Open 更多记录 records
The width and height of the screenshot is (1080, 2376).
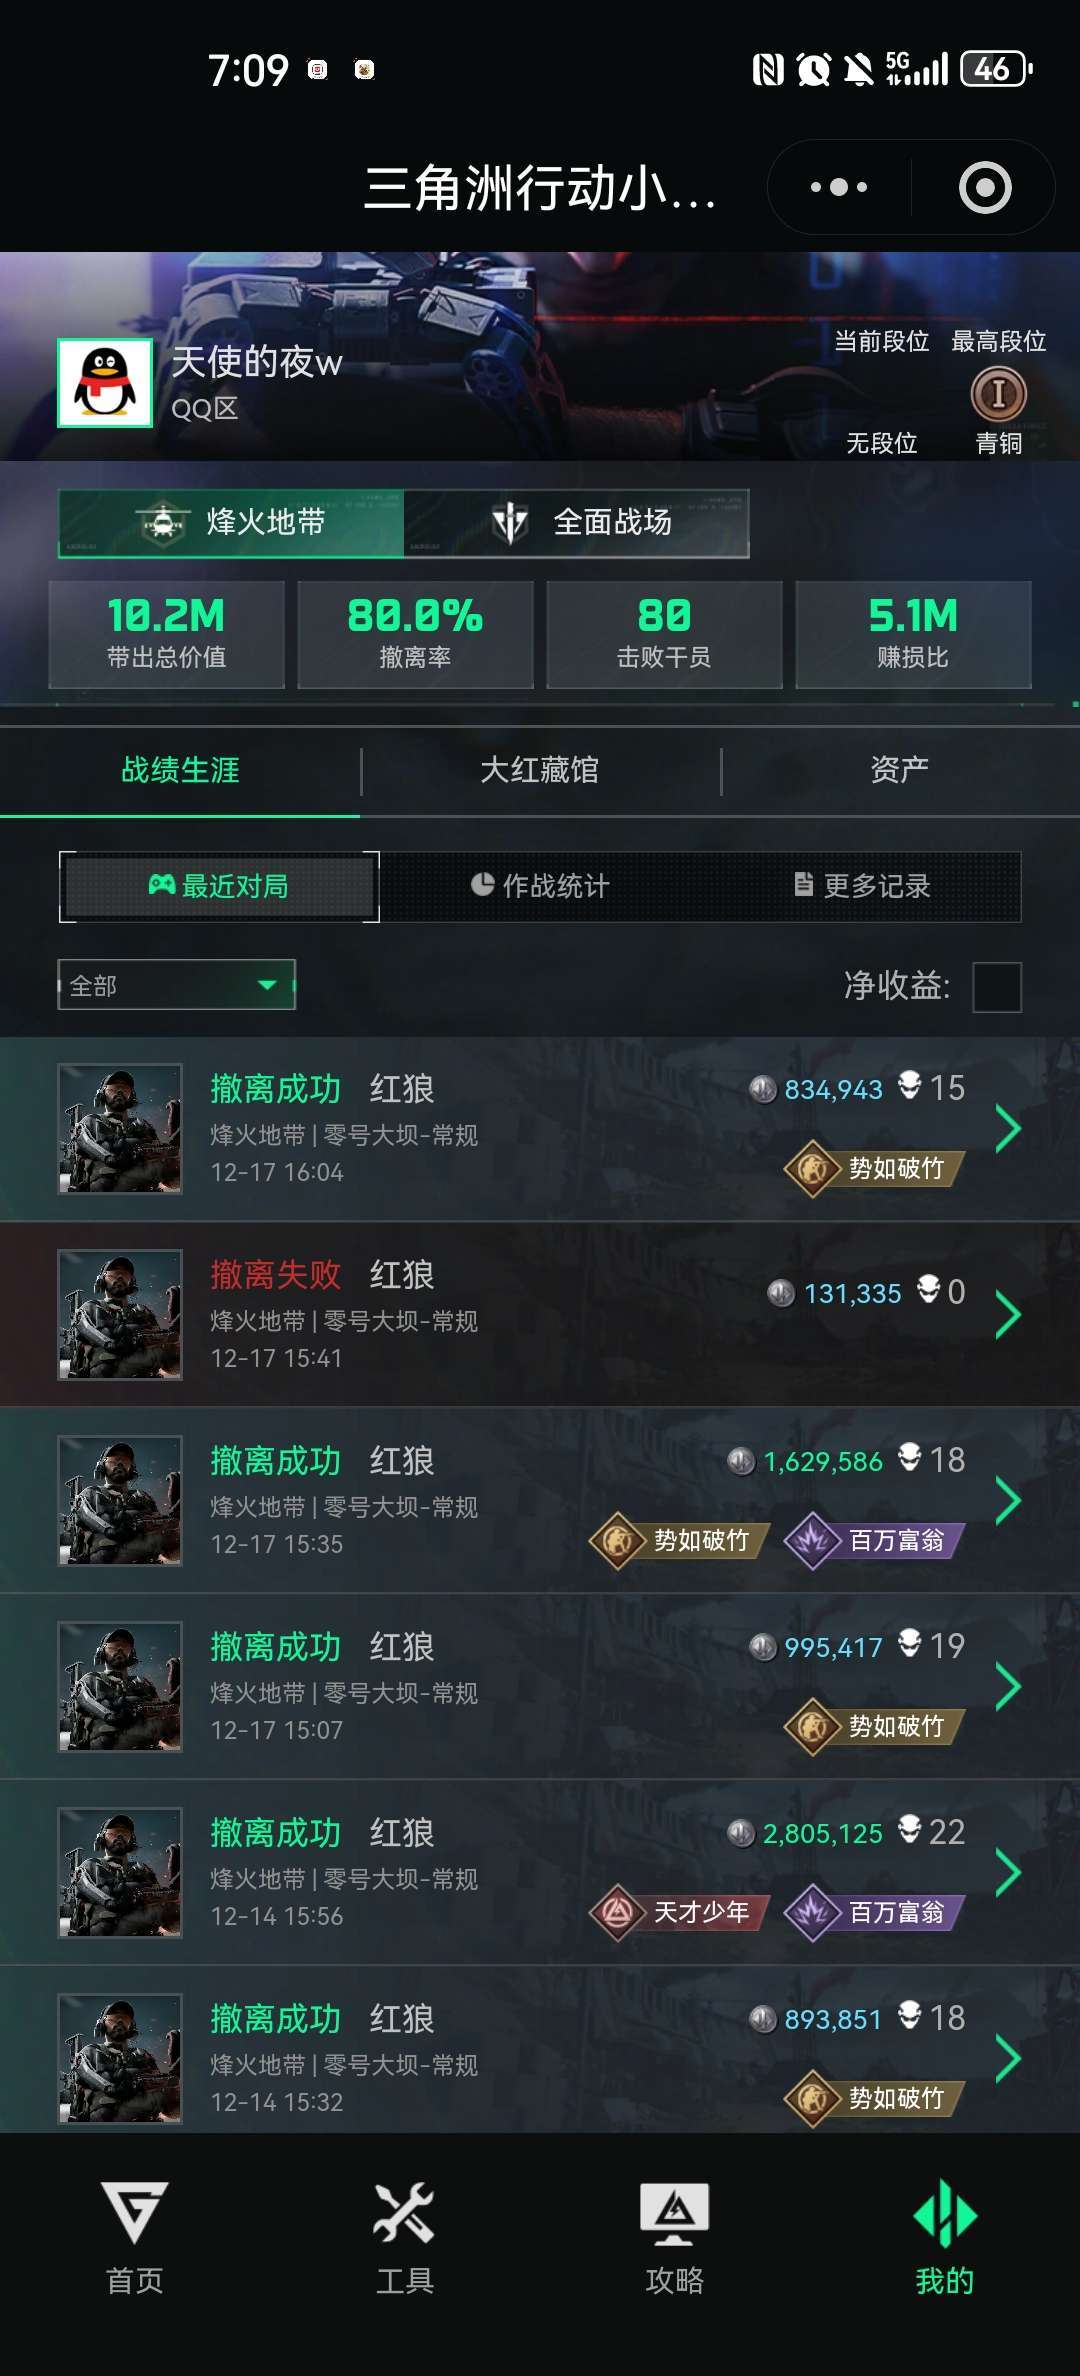pos(862,886)
